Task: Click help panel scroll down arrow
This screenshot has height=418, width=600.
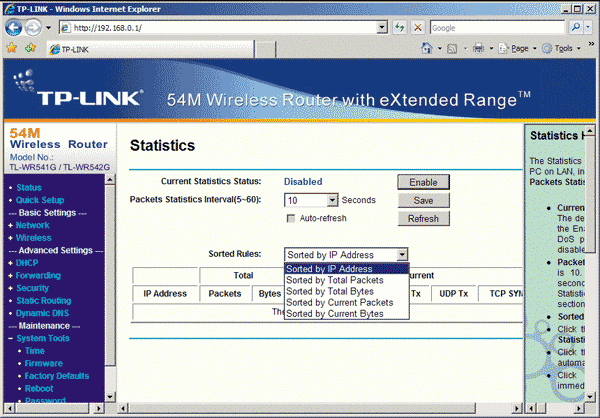Action: coord(590,397)
